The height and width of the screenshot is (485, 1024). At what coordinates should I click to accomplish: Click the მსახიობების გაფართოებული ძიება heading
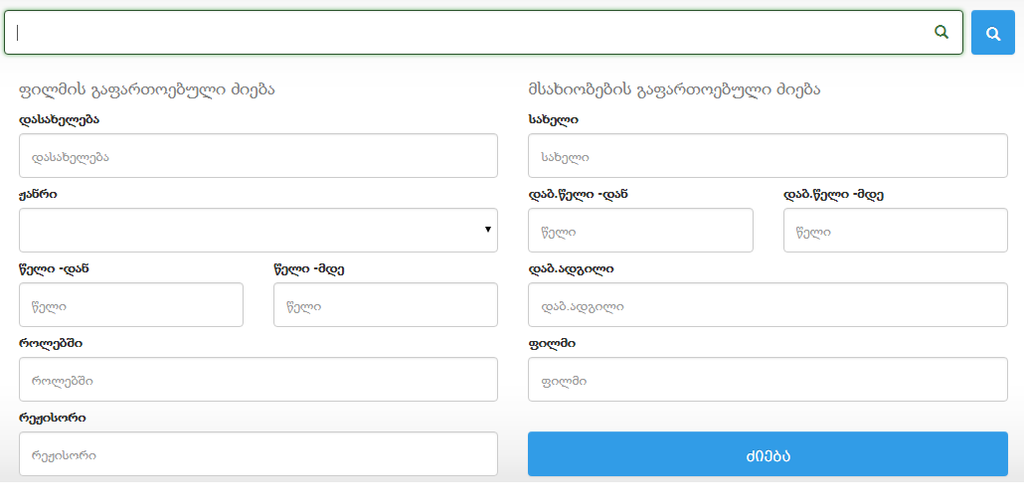tap(674, 90)
